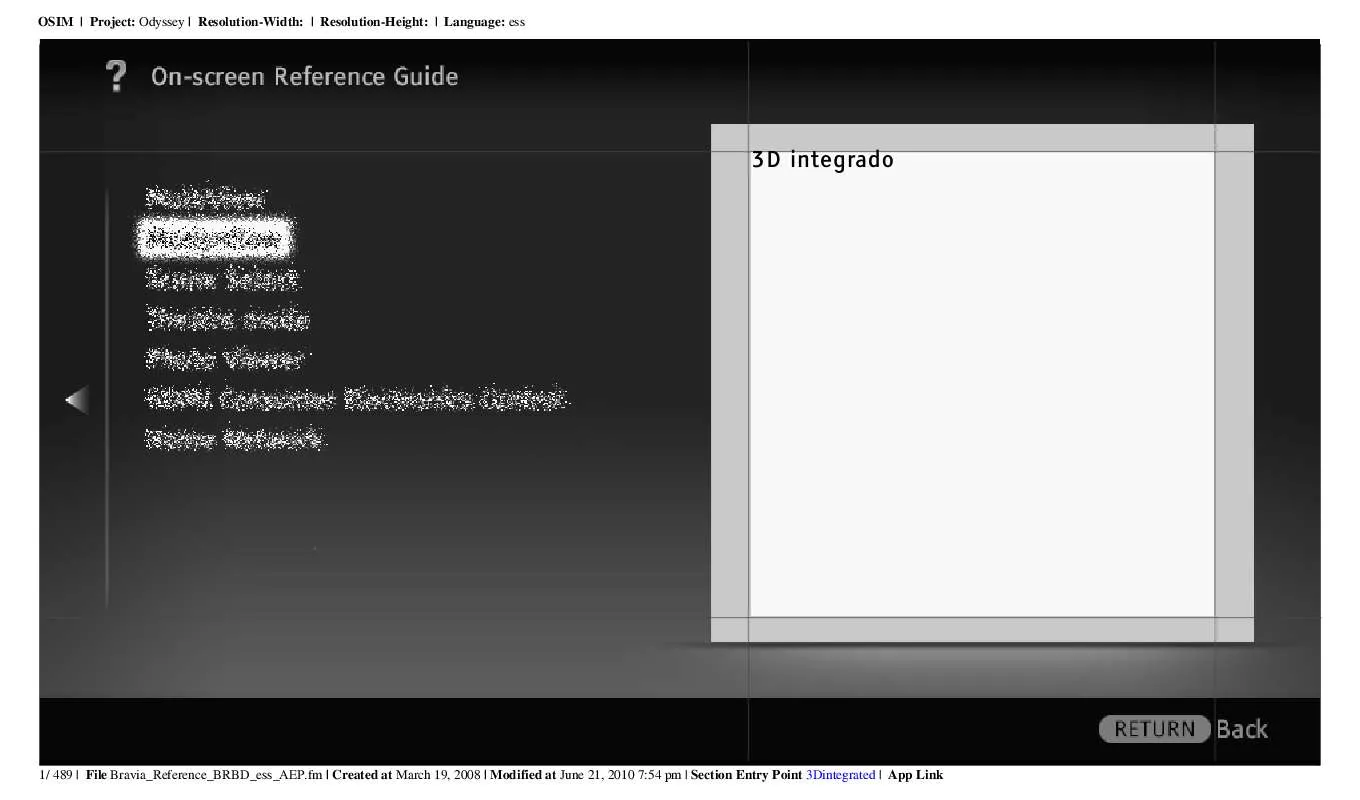
Task: Click the file name Bravia_Reference_BRBD_ess_AEP.fm
Action: (x=216, y=775)
